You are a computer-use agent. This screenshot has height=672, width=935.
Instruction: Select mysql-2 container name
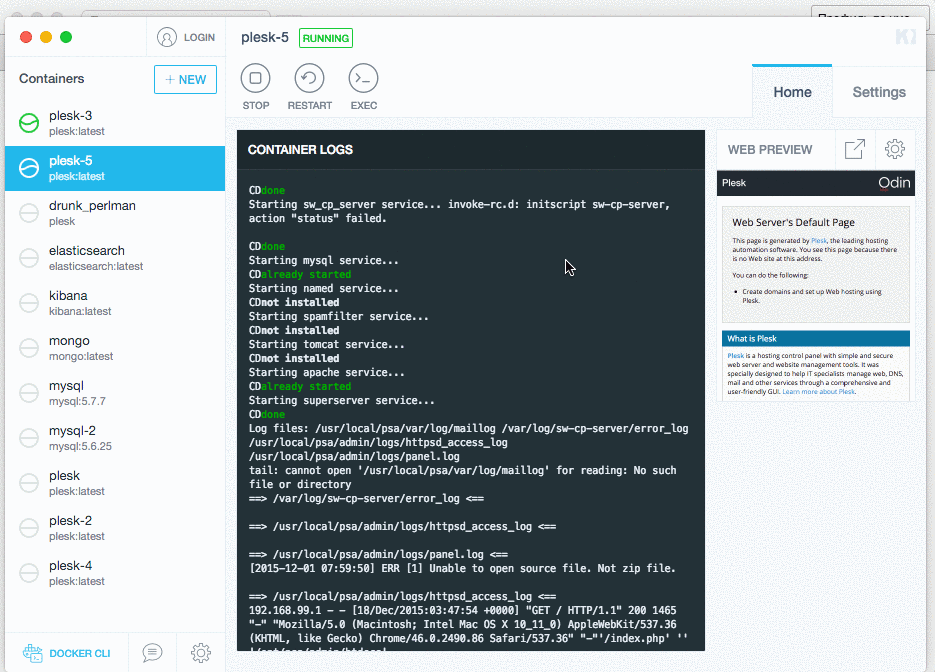pos(72,431)
